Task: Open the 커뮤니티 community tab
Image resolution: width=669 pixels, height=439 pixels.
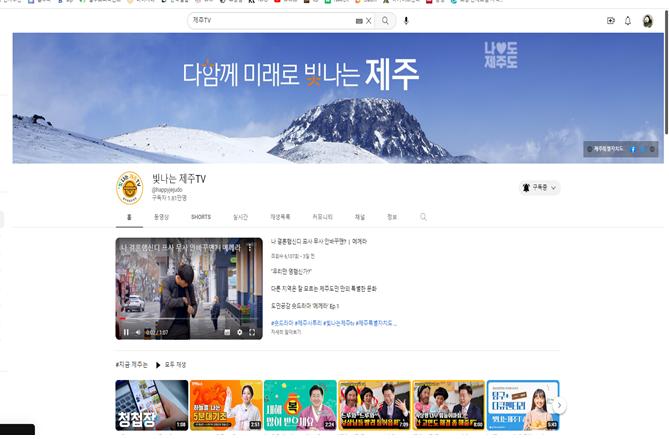Action: click(323, 217)
